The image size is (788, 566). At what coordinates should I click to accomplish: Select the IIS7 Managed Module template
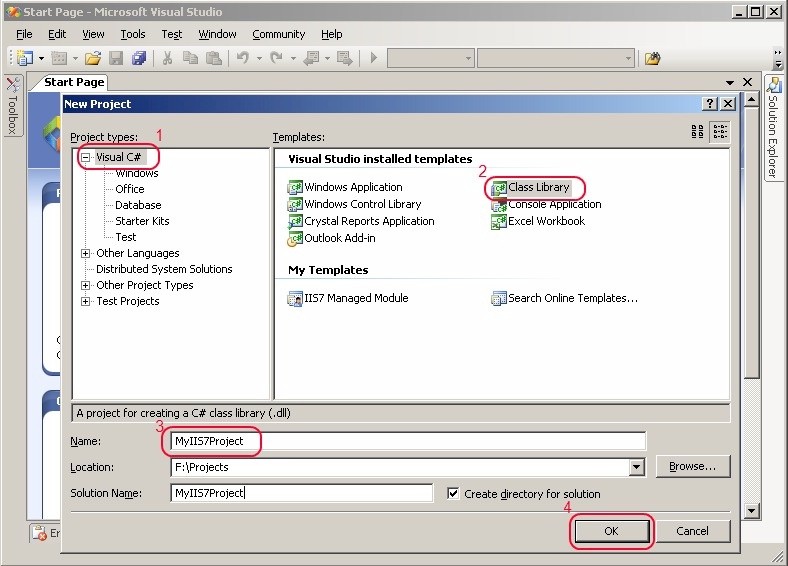[348, 299]
